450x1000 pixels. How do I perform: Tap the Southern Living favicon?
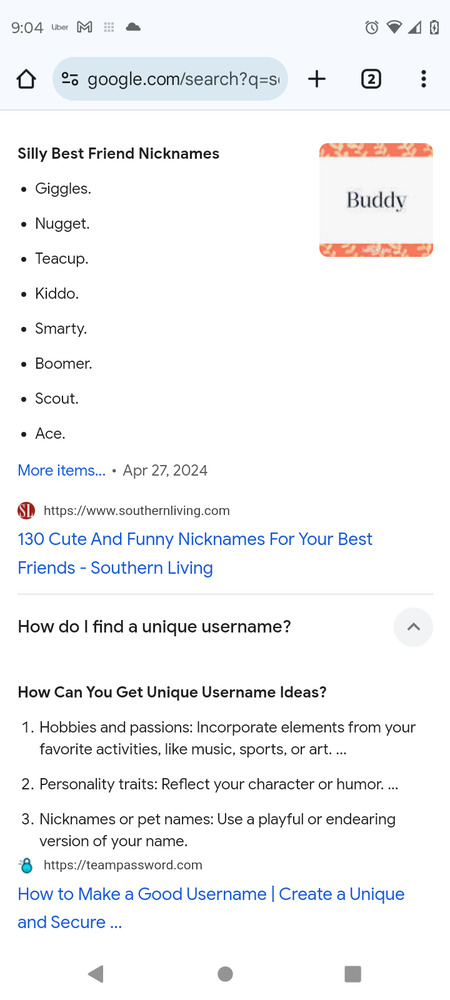(x=26, y=511)
